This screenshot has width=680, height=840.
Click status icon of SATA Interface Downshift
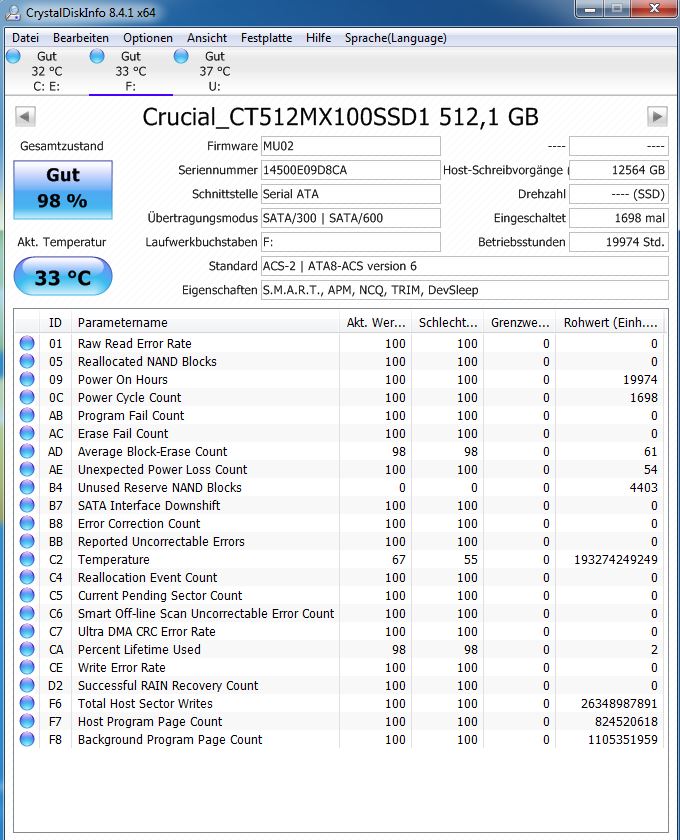[27, 505]
